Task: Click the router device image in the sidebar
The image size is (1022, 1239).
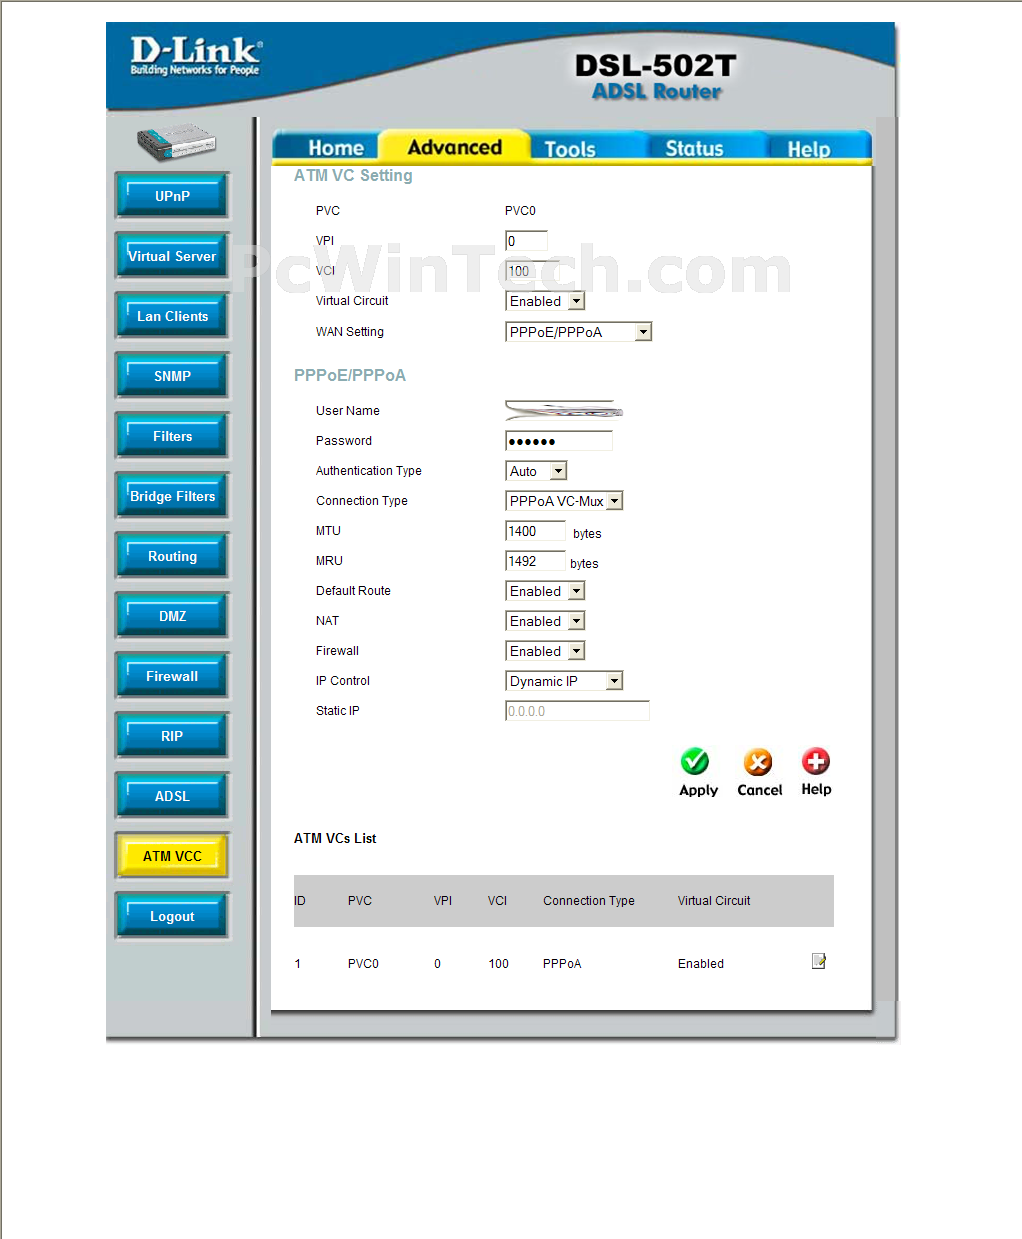Action: click(x=177, y=142)
